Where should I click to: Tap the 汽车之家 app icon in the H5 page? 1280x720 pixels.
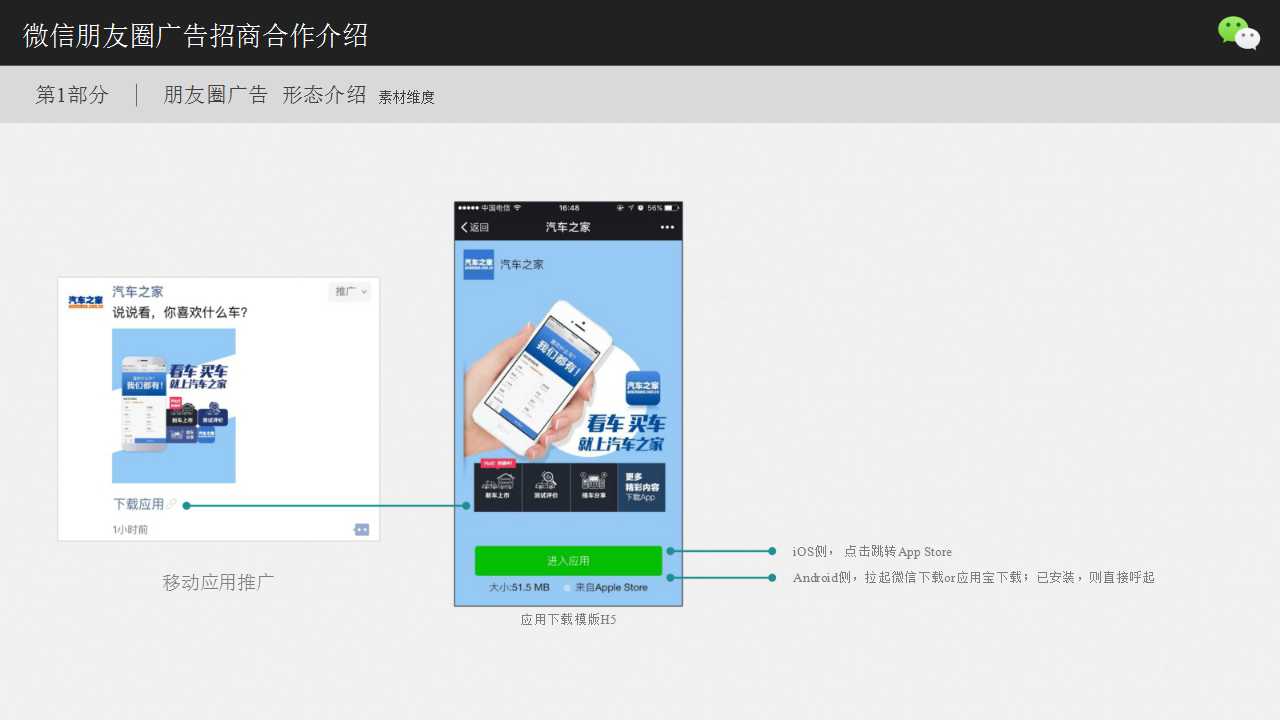click(478, 264)
